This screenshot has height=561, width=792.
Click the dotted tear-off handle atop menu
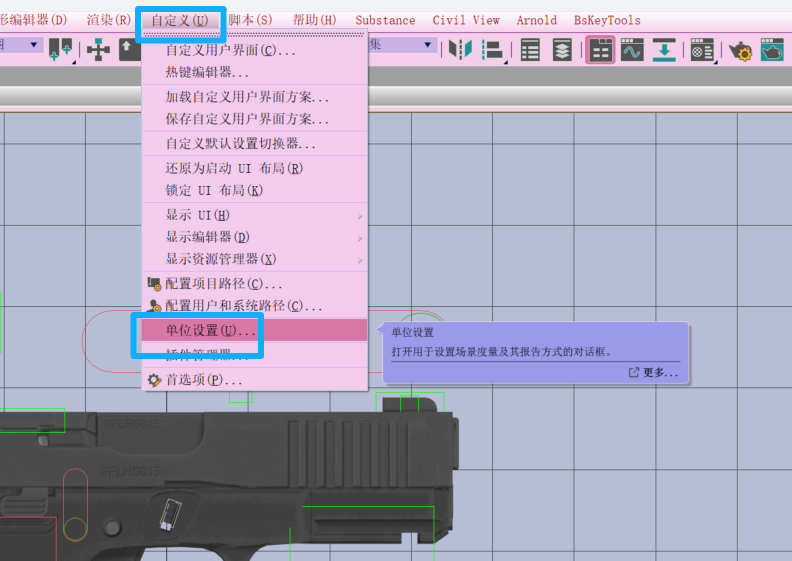coord(255,35)
